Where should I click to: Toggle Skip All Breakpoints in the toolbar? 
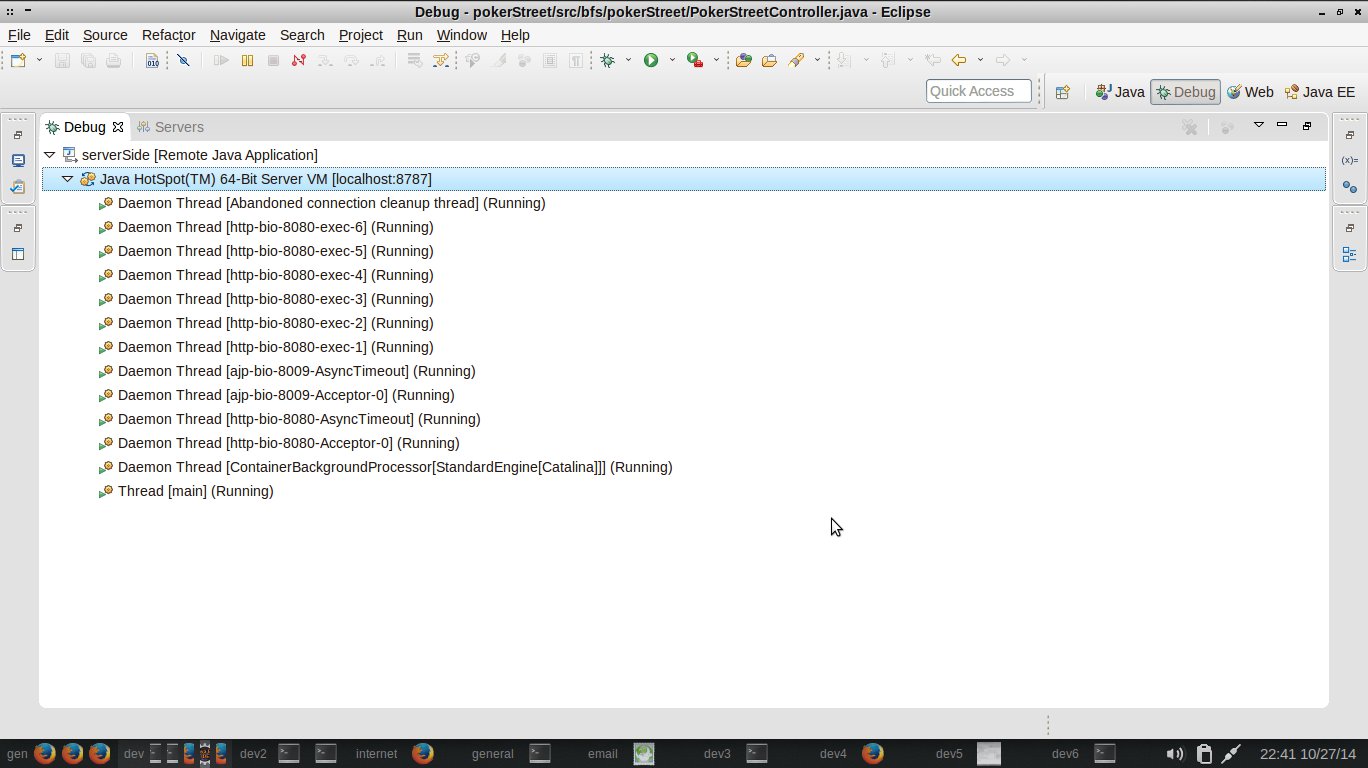point(183,61)
